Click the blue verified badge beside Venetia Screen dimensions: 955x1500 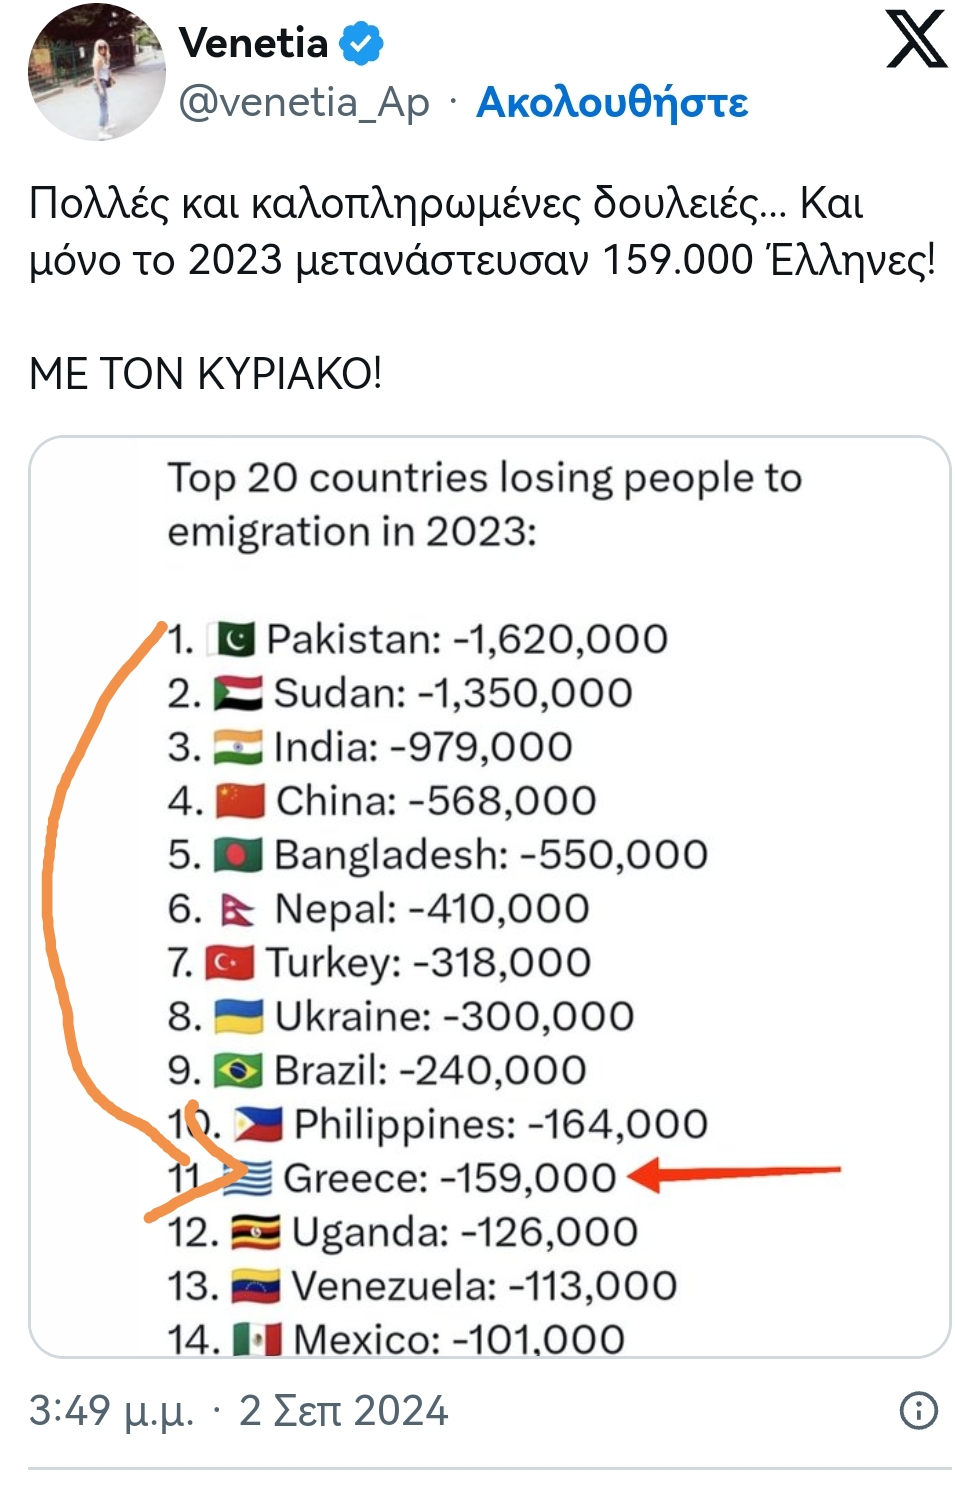pyautogui.click(x=362, y=44)
